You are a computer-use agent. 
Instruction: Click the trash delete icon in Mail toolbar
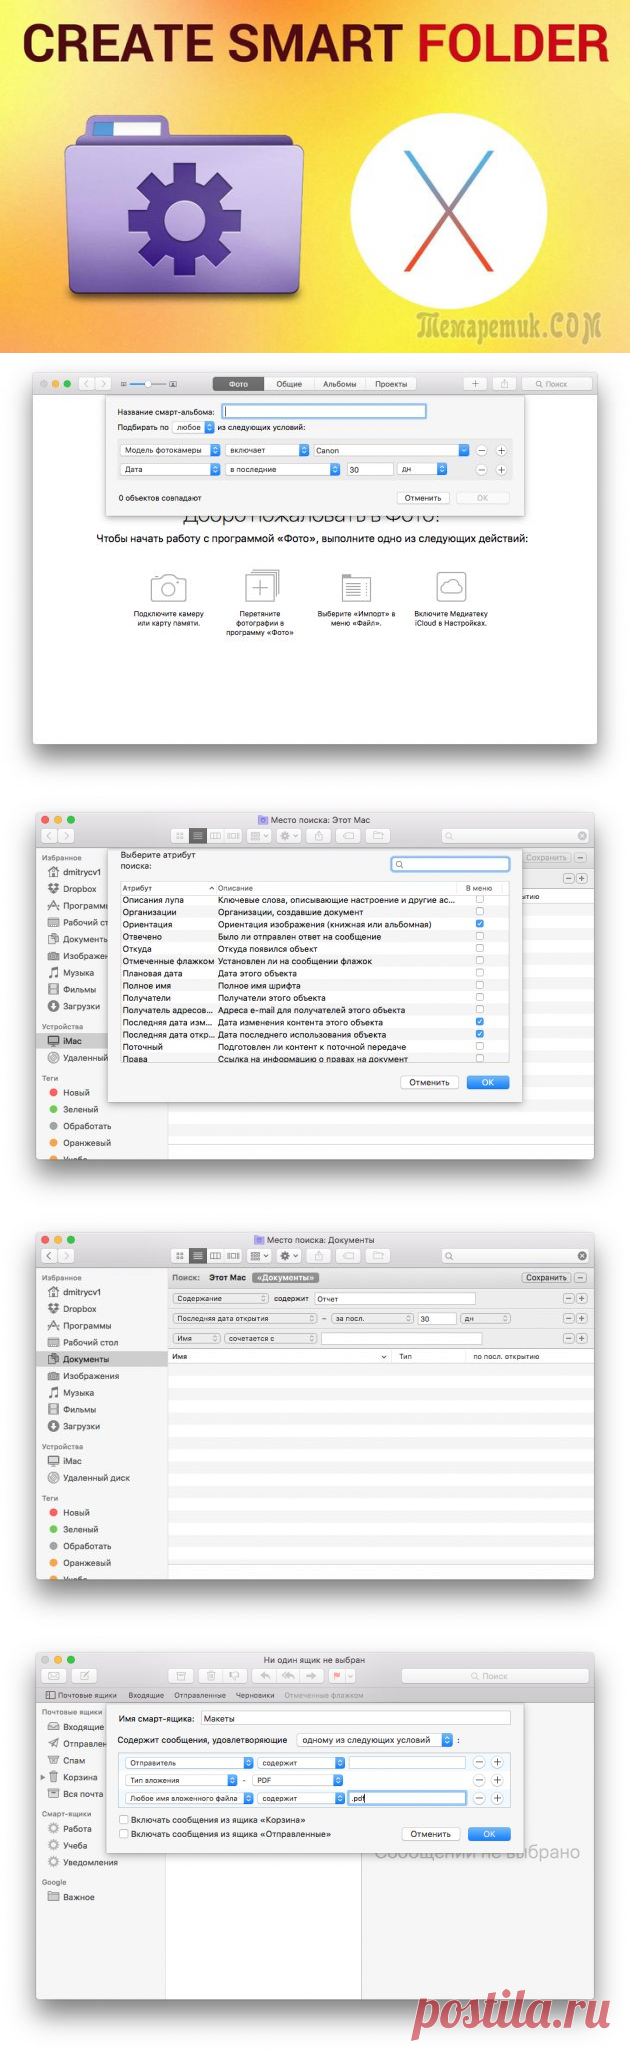point(211,1676)
